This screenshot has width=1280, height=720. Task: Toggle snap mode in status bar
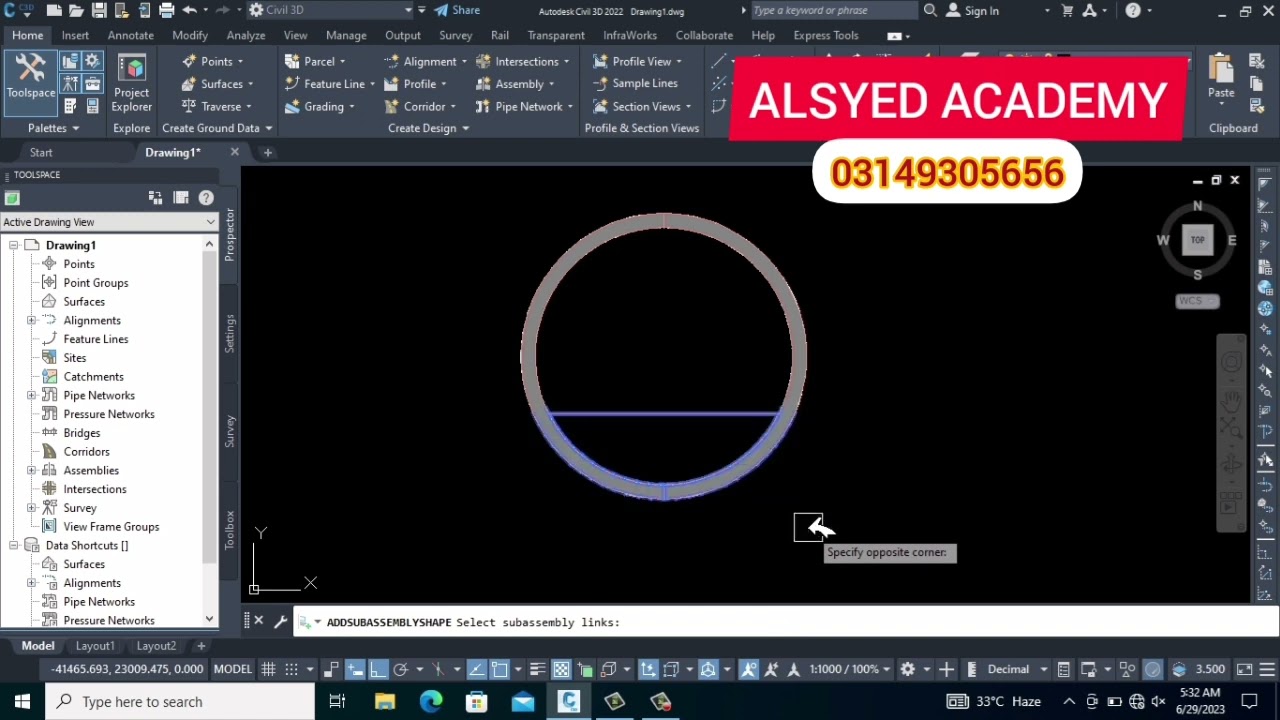click(x=291, y=669)
